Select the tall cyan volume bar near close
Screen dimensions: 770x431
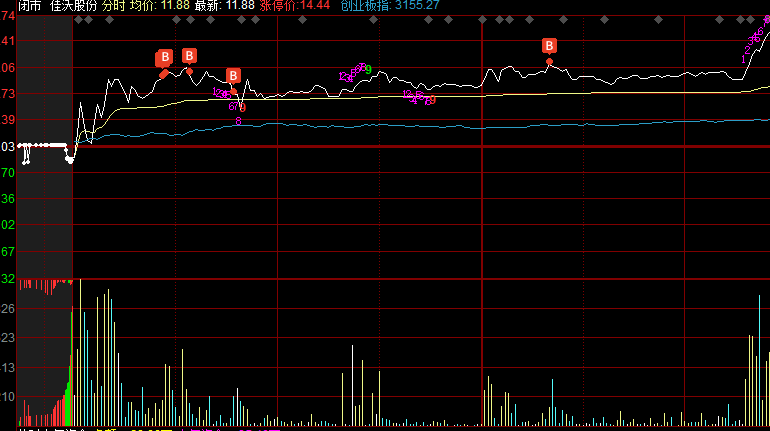[x=759, y=360]
